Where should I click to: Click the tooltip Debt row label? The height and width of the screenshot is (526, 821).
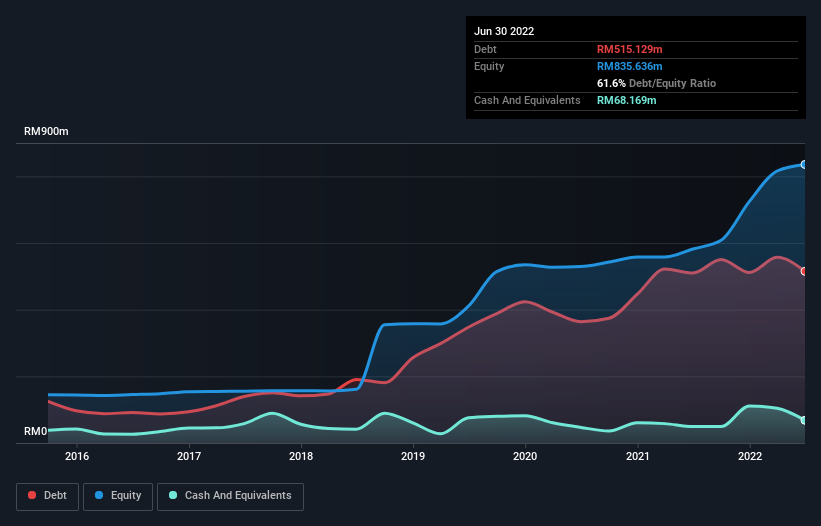[485, 49]
